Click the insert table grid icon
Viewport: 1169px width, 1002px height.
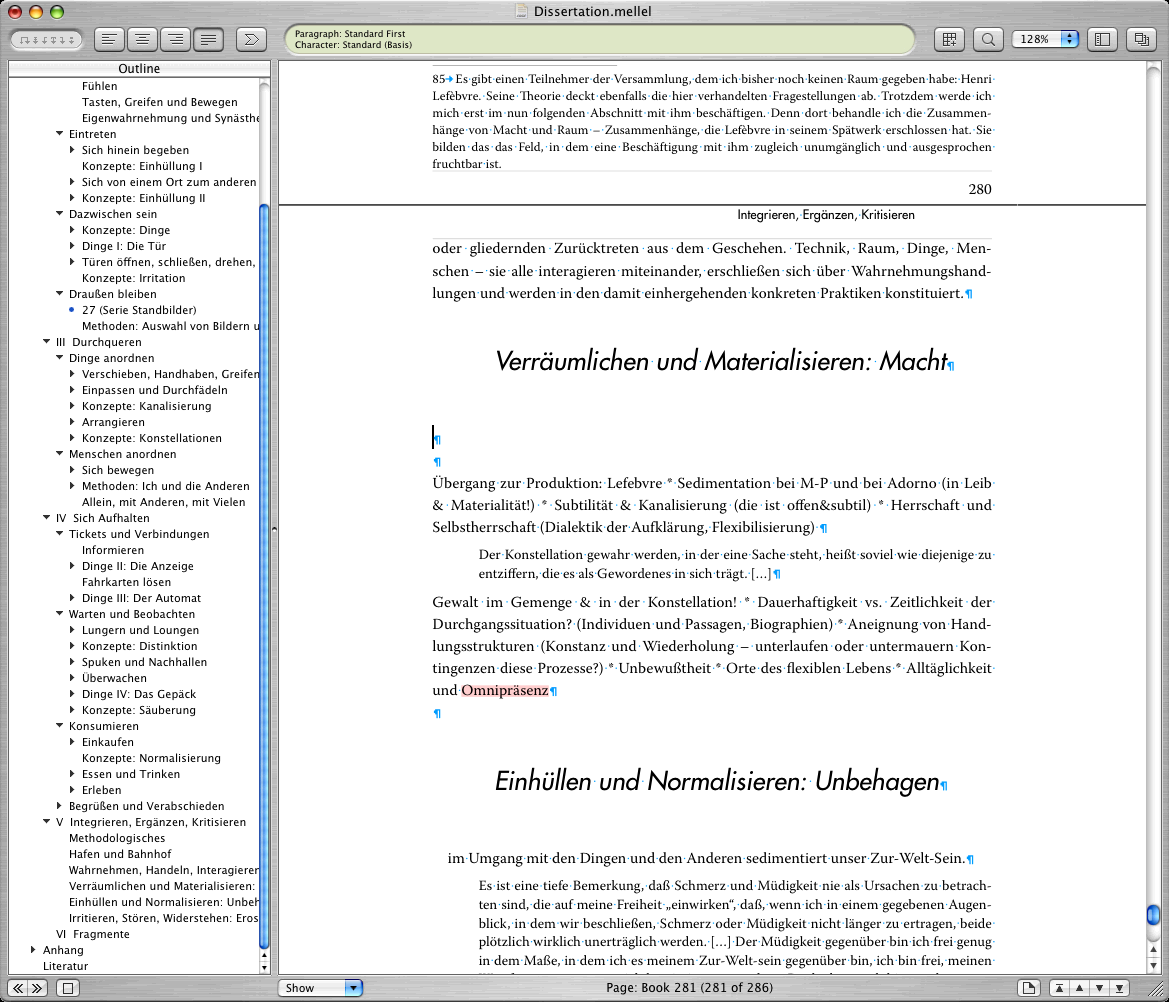tap(950, 39)
